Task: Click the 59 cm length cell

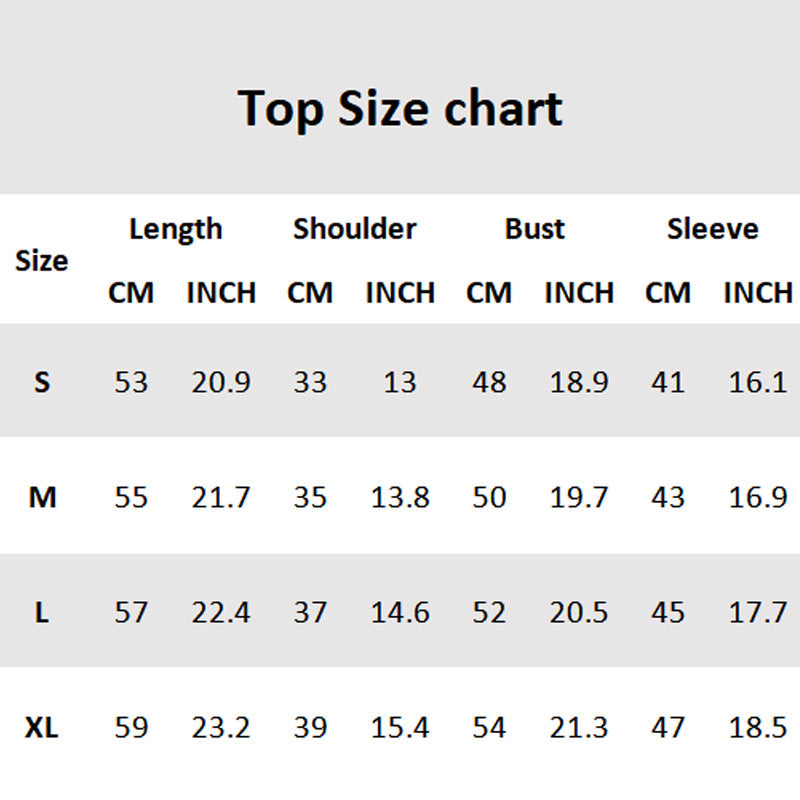Action: tap(131, 727)
